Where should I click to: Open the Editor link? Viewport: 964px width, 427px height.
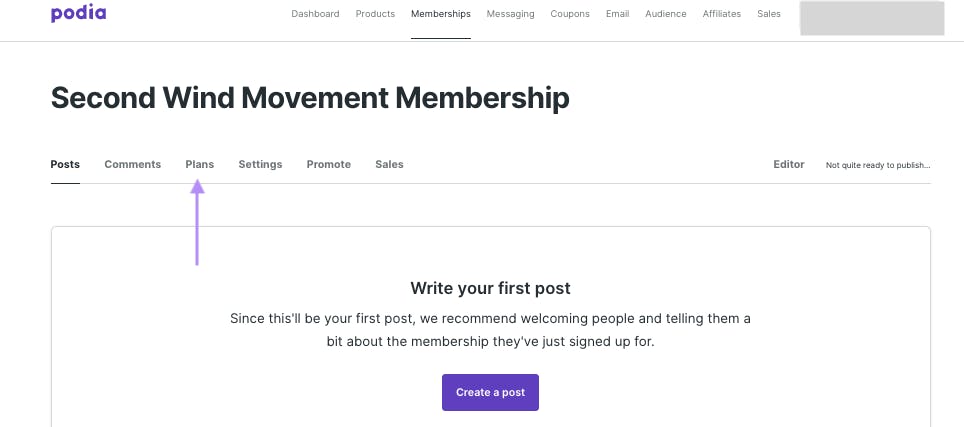[x=789, y=164]
